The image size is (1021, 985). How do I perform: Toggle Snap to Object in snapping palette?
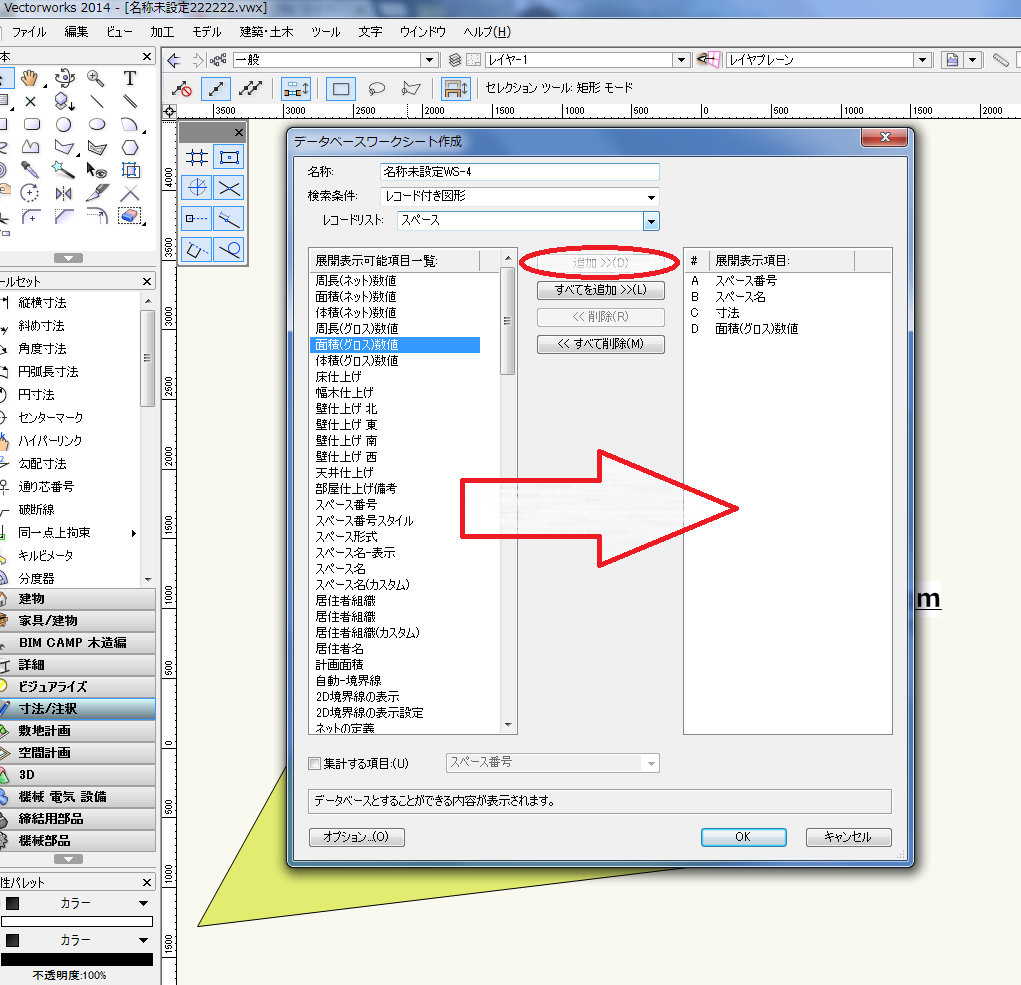coord(229,157)
